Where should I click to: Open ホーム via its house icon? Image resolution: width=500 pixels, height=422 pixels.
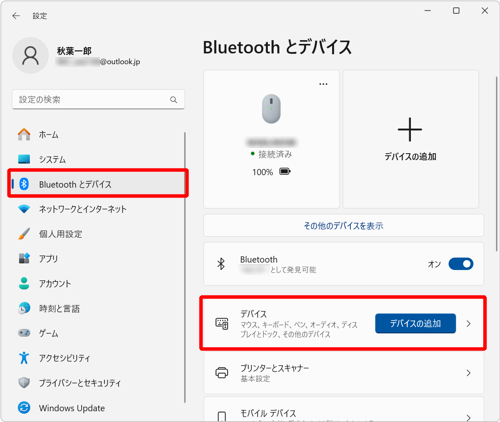pos(24,134)
